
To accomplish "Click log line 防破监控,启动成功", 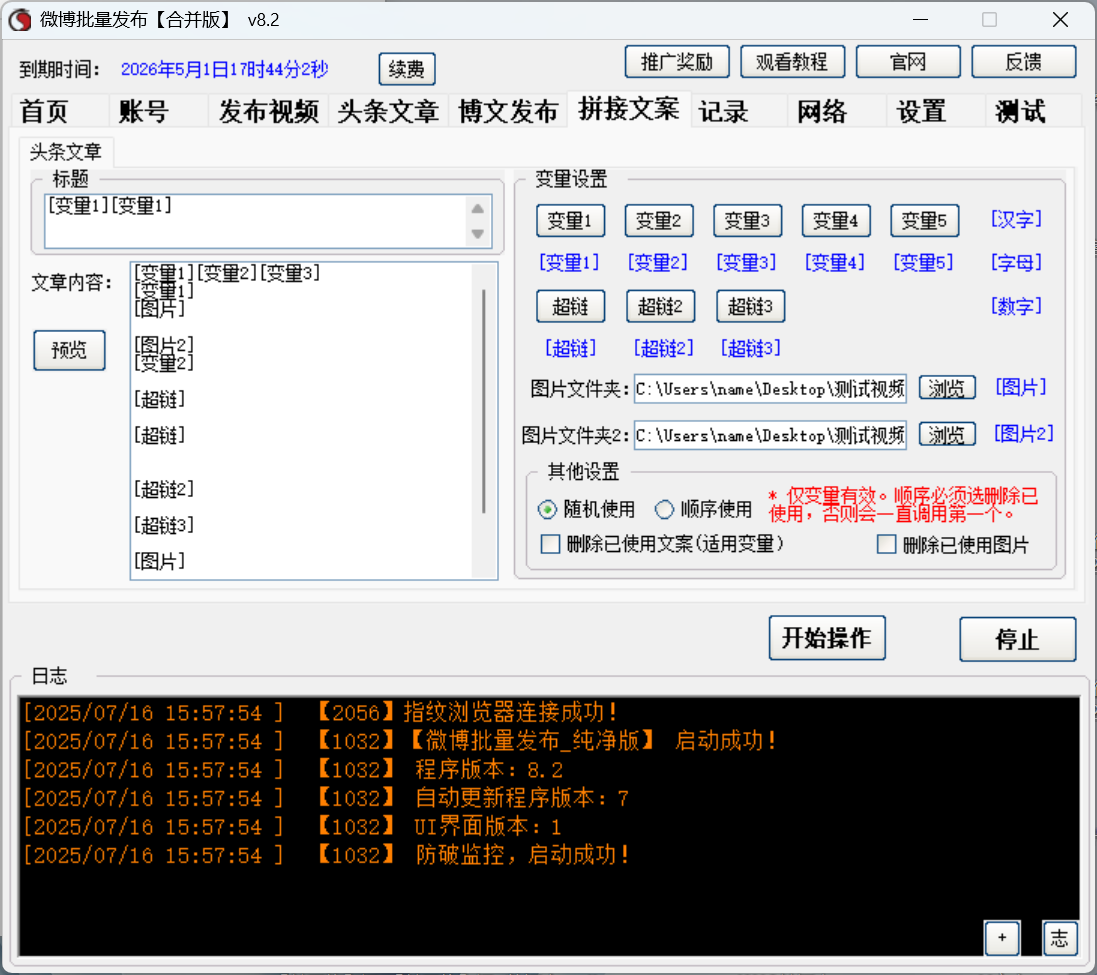I will [x=327, y=855].
